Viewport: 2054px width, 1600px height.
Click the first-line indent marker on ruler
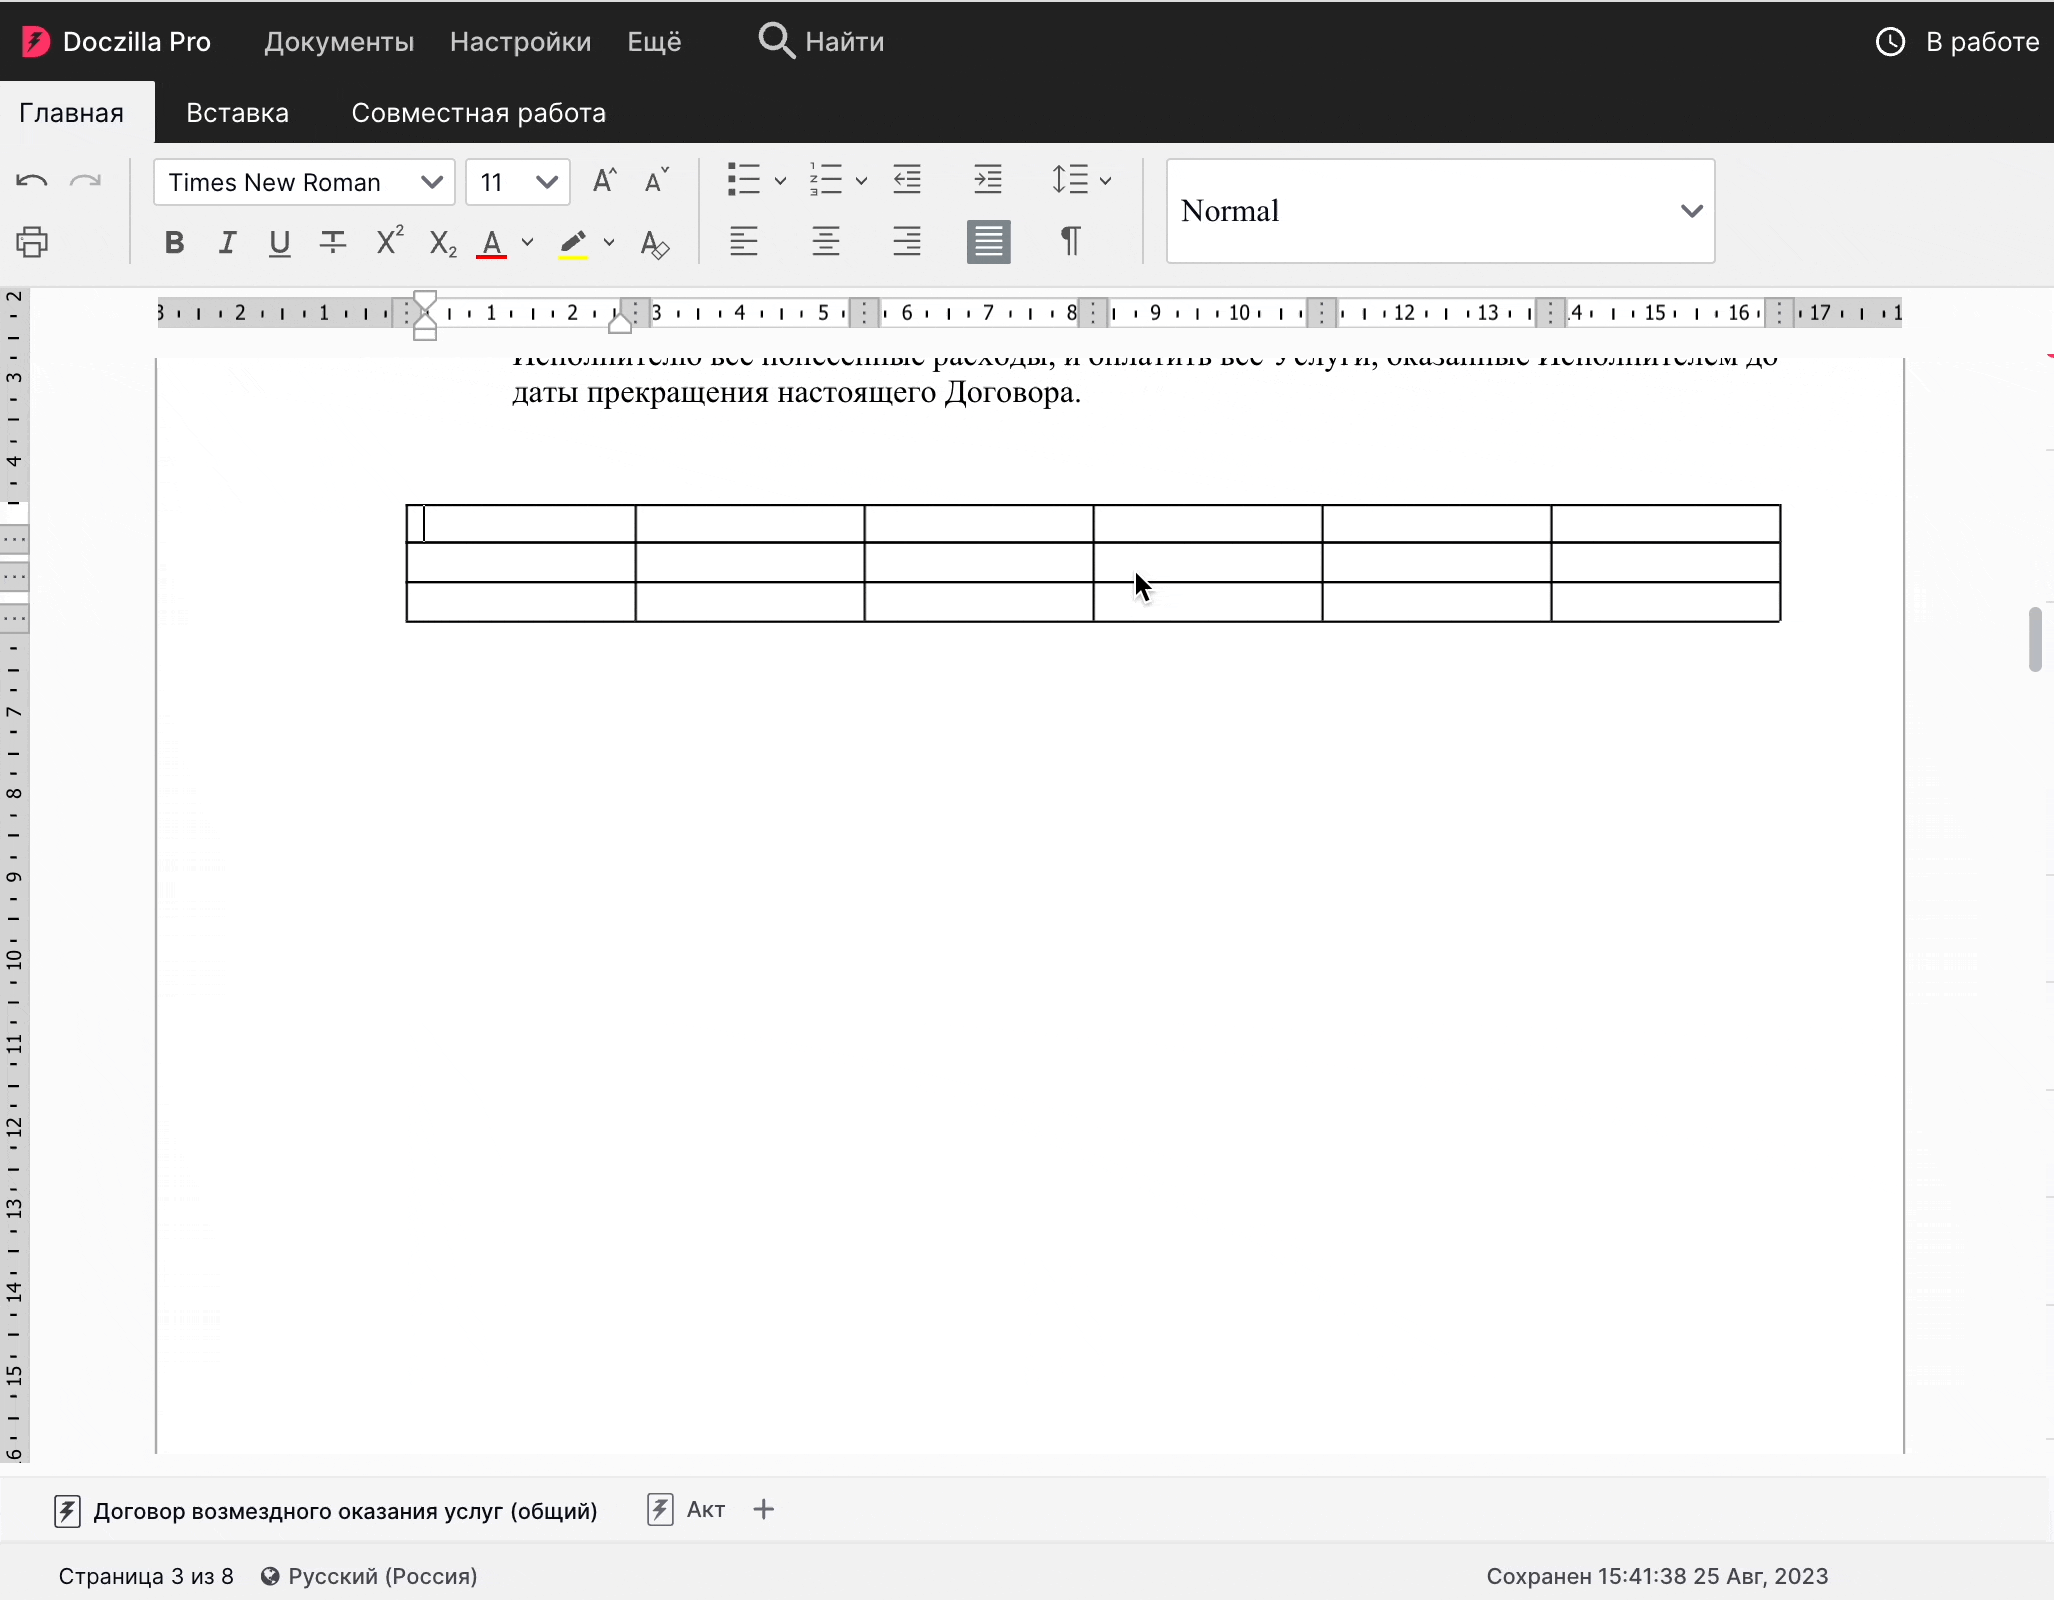tap(425, 302)
